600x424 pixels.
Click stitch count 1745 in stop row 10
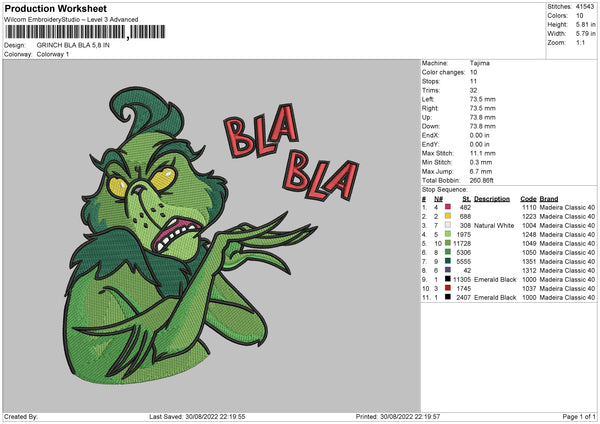click(x=464, y=289)
